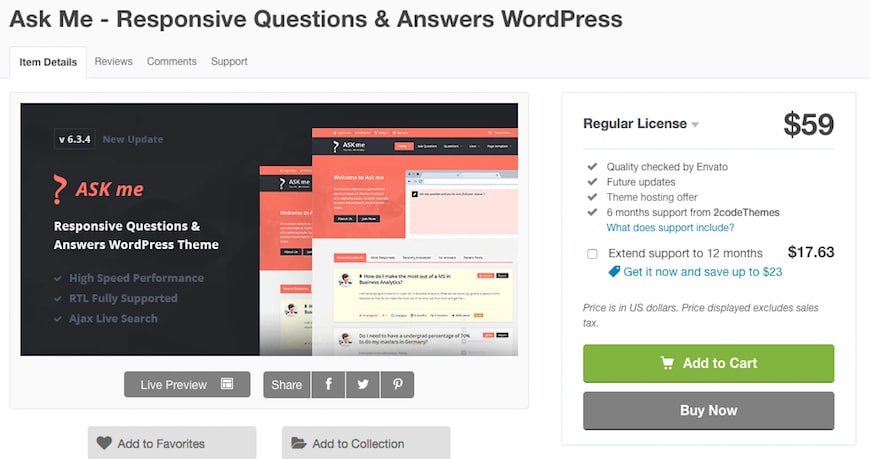
Task: Add the theme to Favorites
Action: click(x=172, y=443)
